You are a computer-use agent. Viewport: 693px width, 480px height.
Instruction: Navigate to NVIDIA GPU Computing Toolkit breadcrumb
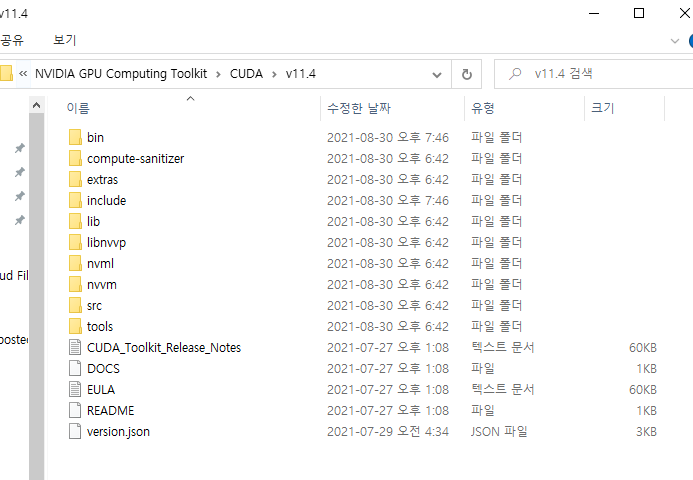point(121,74)
